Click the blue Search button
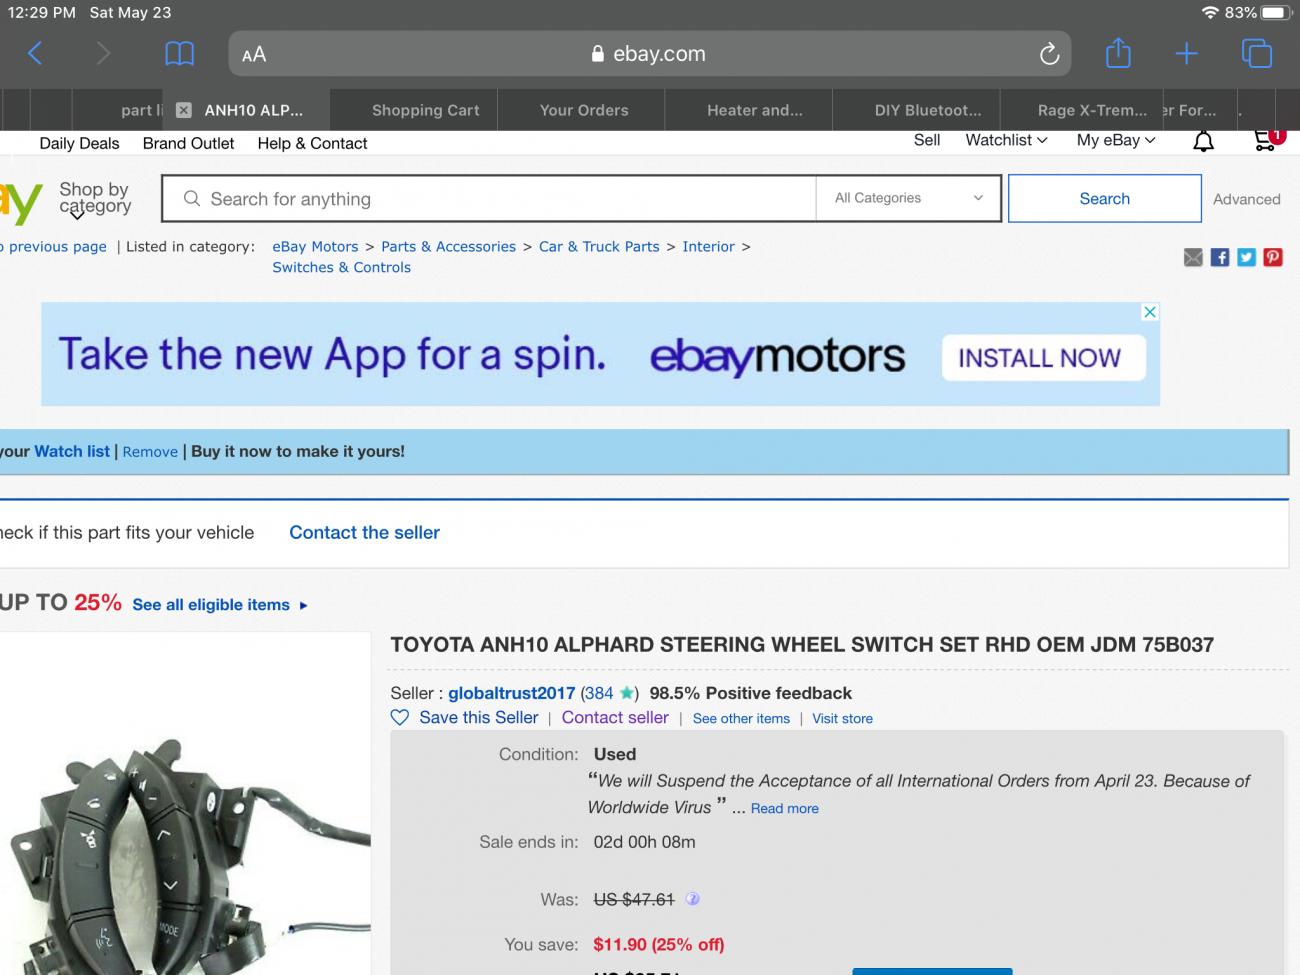 [1104, 198]
